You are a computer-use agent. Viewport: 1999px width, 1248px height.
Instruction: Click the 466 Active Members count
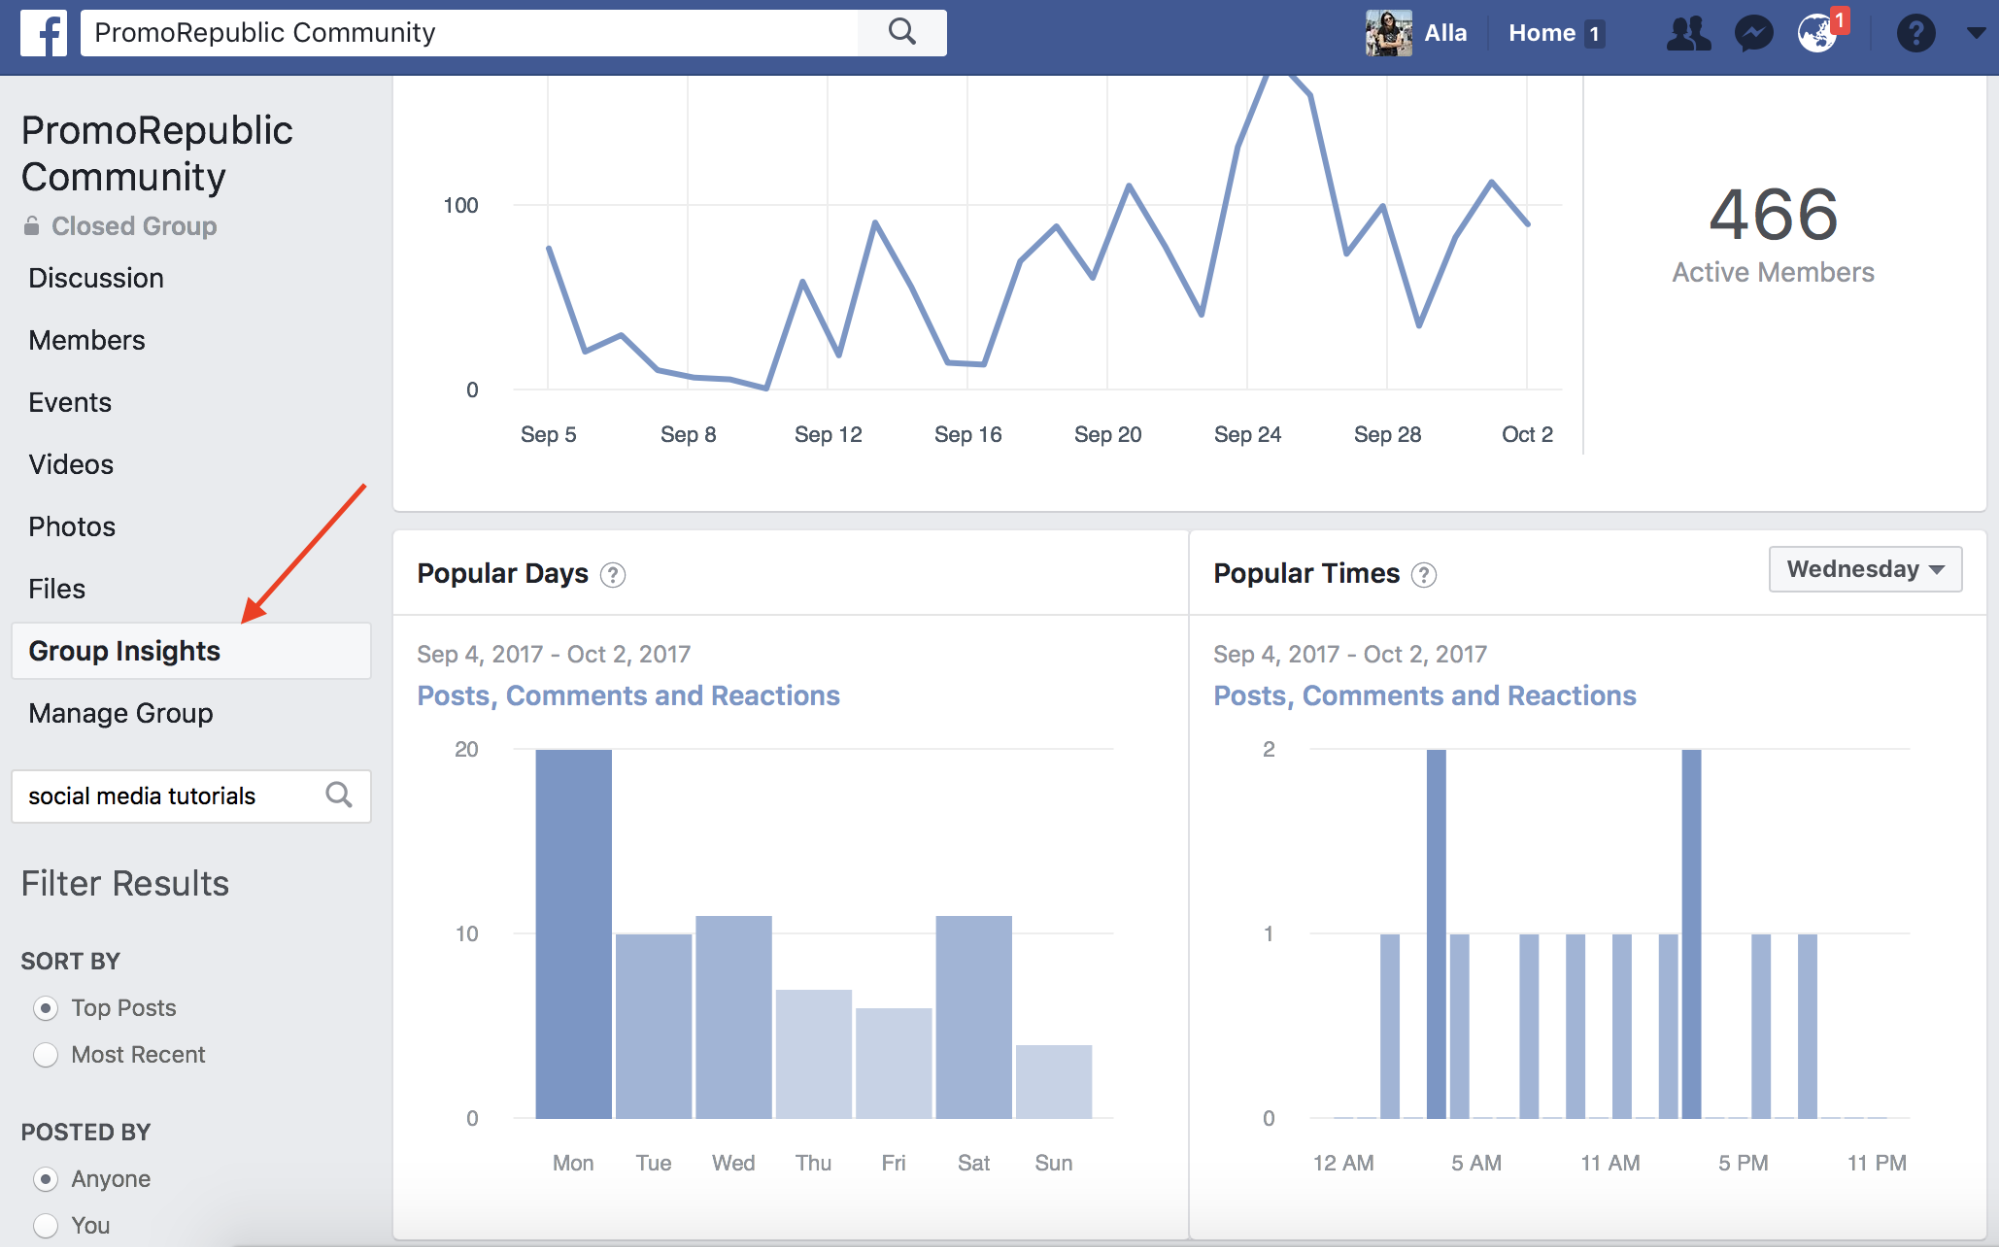(1773, 215)
